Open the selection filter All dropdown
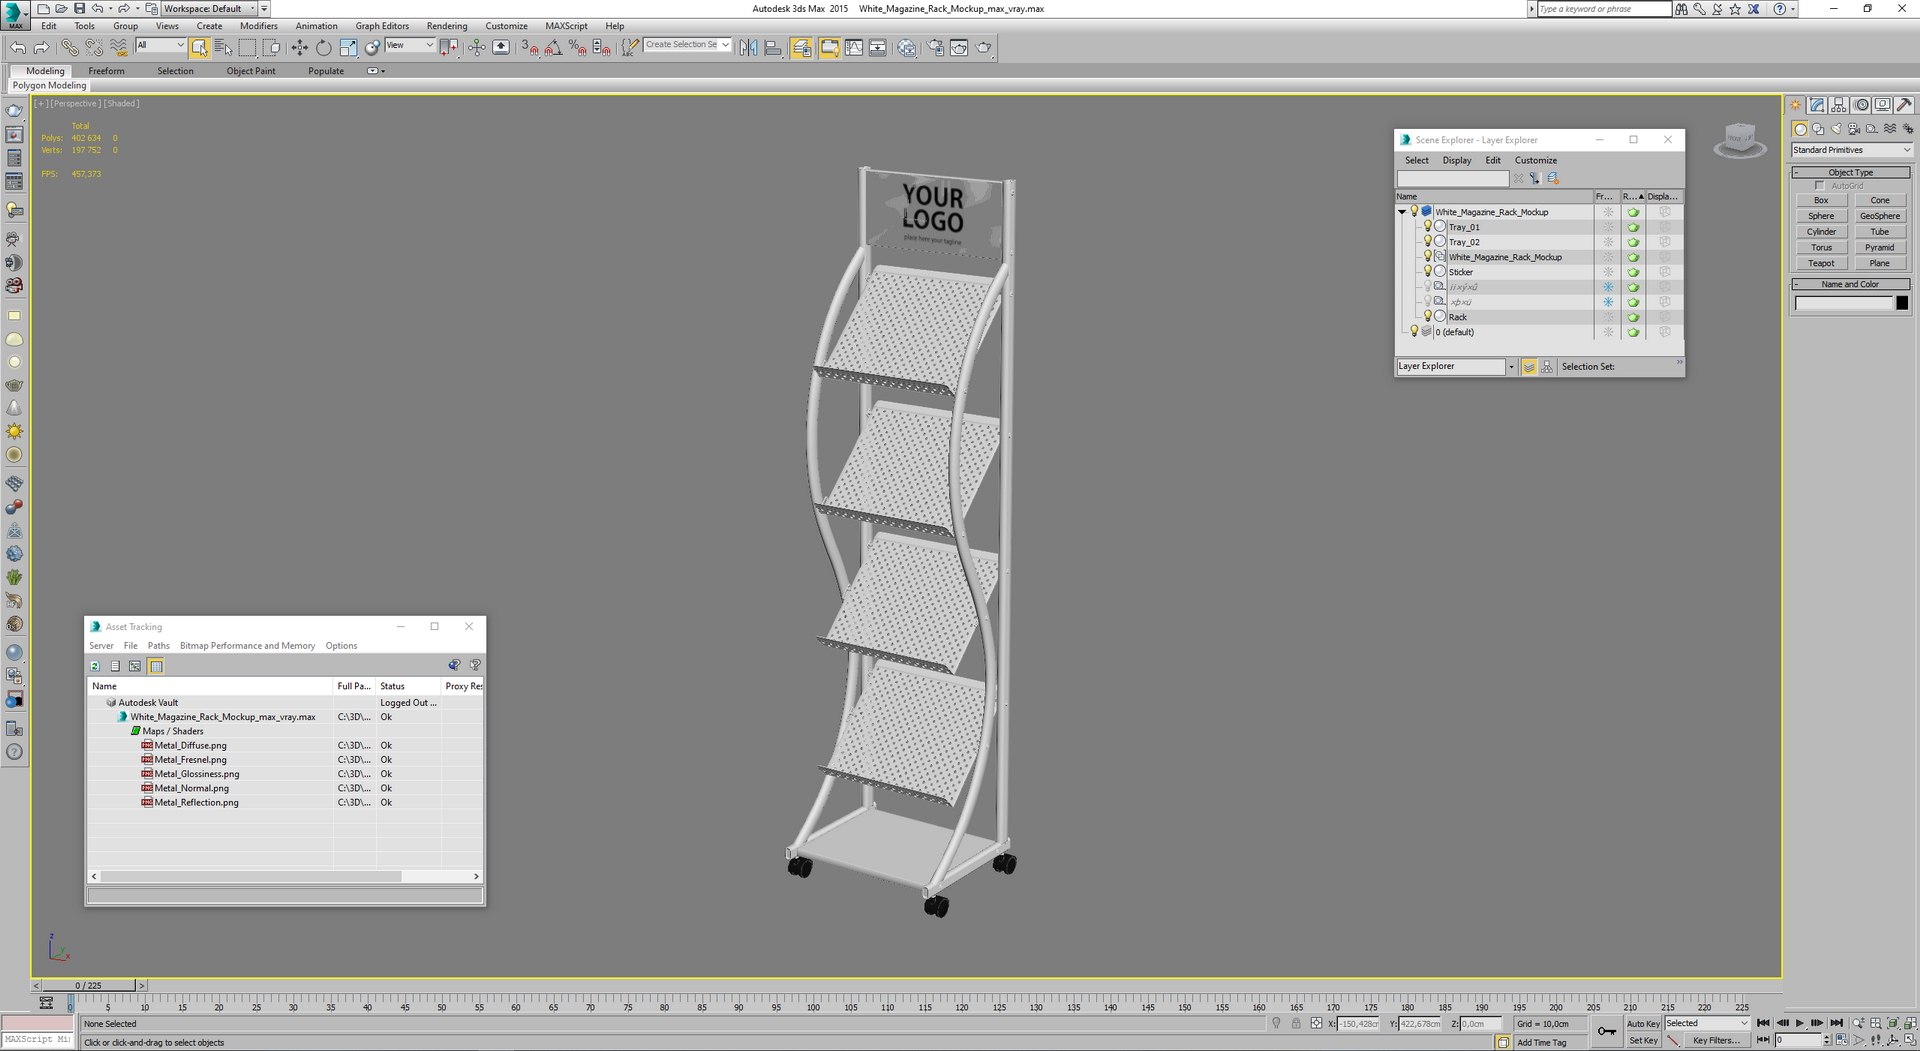 click(160, 45)
